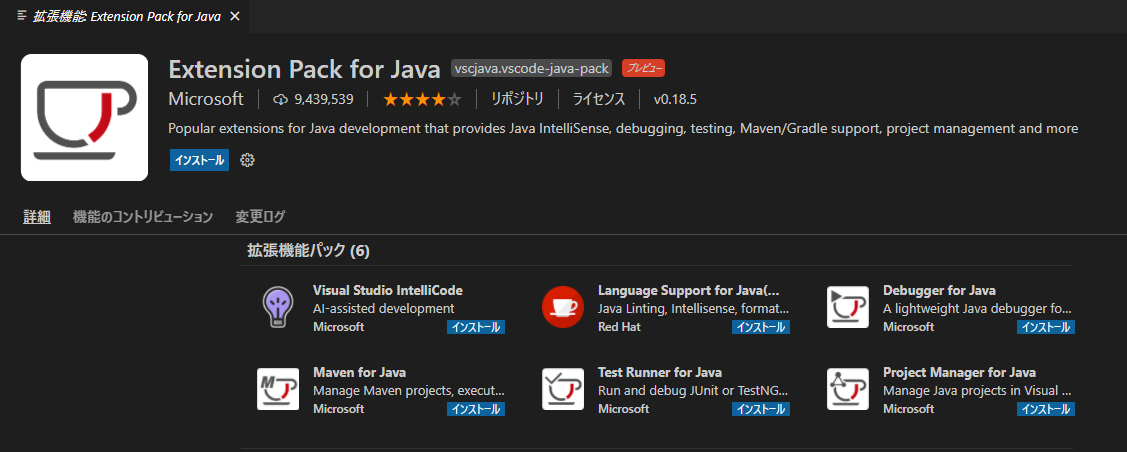Open the Test Runner for Java title
This screenshot has width=1127, height=452.
660,372
